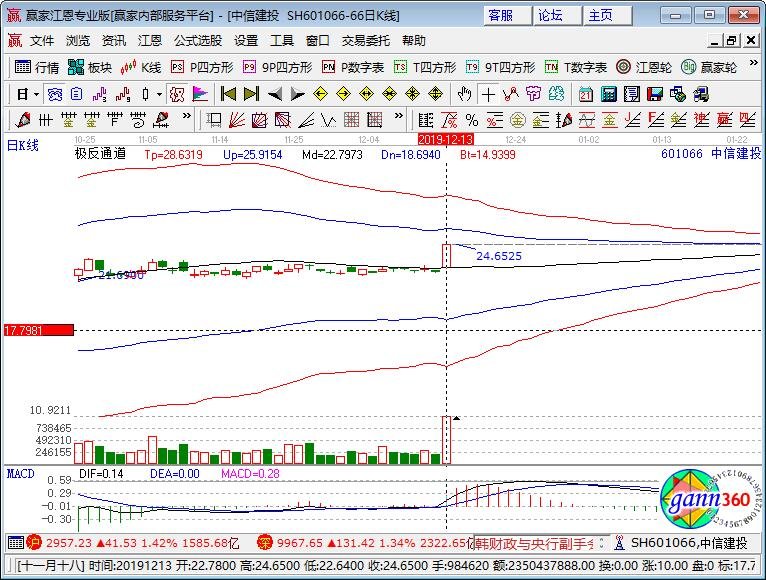
Task: Click the yellow diamond horizontal-expand icon
Action: 366,94
